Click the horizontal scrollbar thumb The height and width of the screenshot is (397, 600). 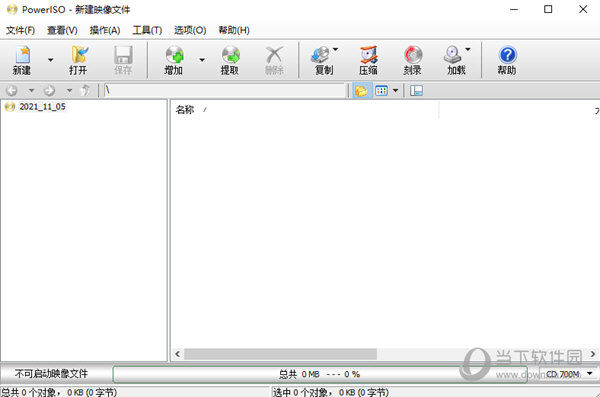point(280,354)
